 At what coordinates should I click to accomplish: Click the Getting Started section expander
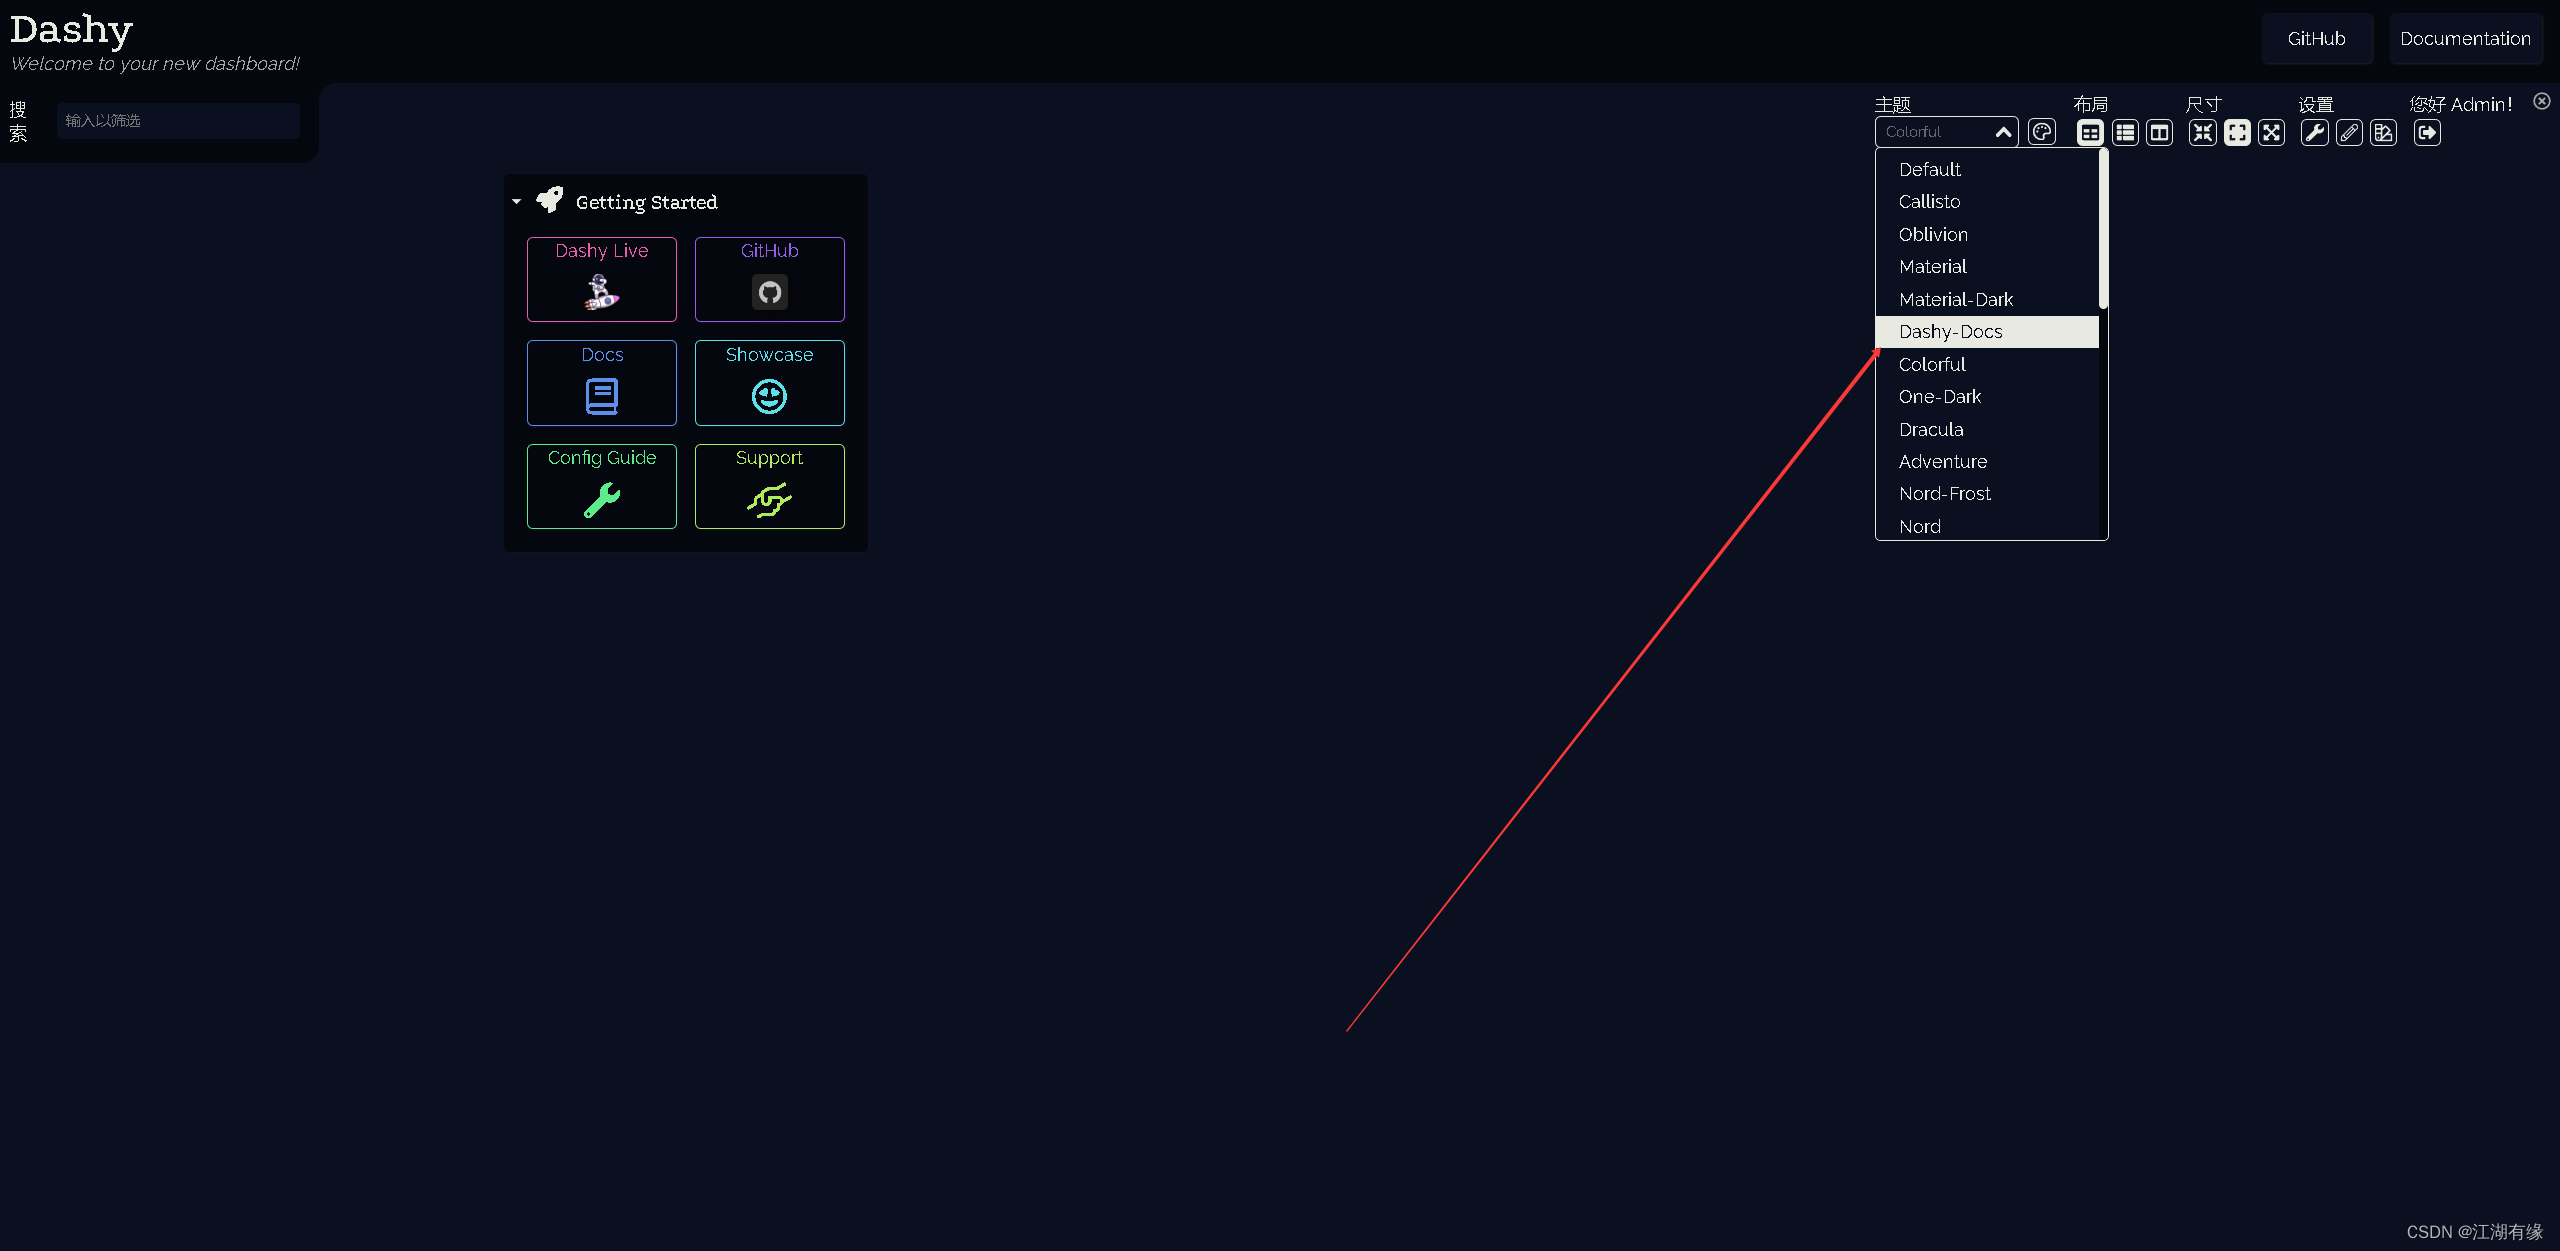click(x=518, y=201)
